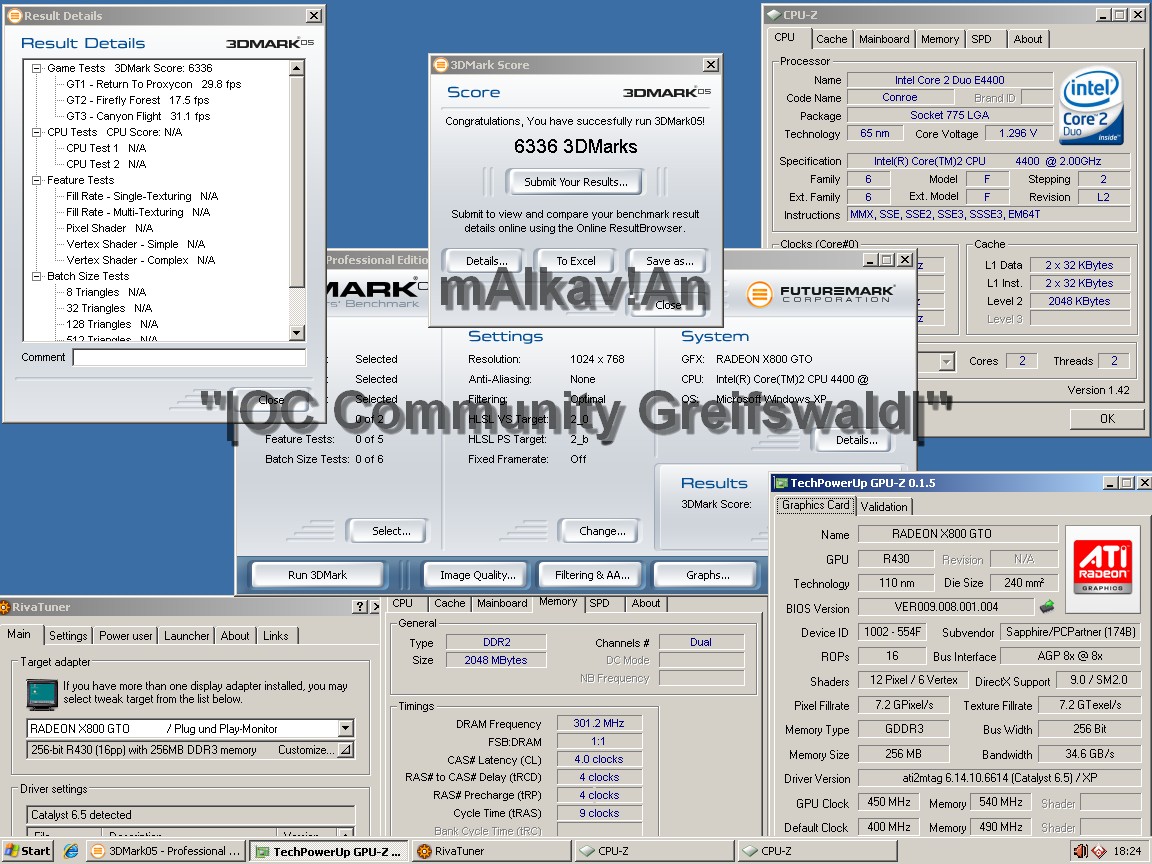Open About tab in top CPU-Z
This screenshot has width=1152, height=864.
pyautogui.click(x=1027, y=39)
